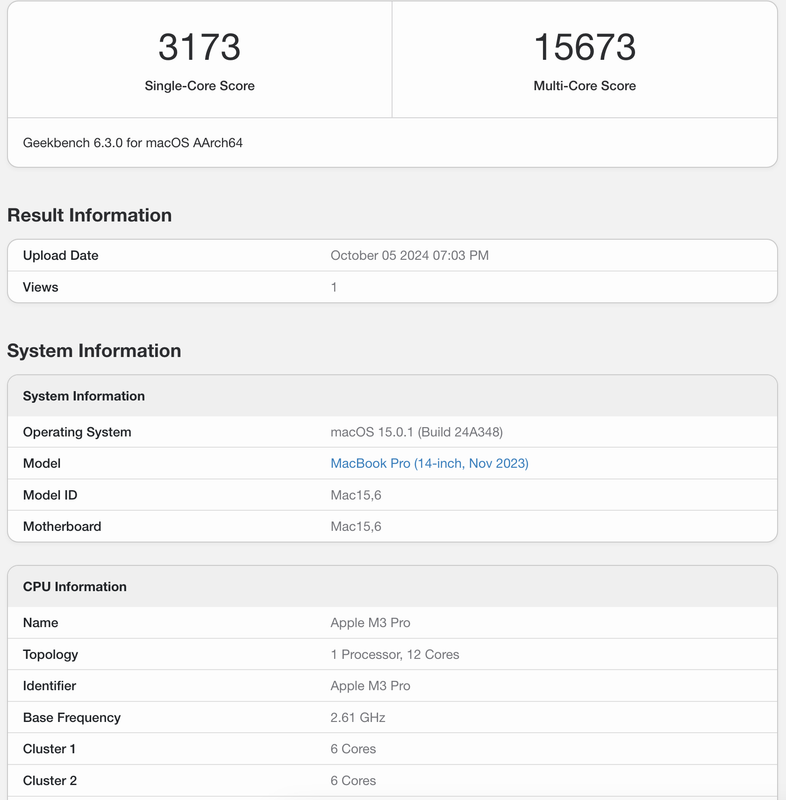Screen dimensions: 786x800
Task: Click the Model ID label
Action: [x=50, y=495]
